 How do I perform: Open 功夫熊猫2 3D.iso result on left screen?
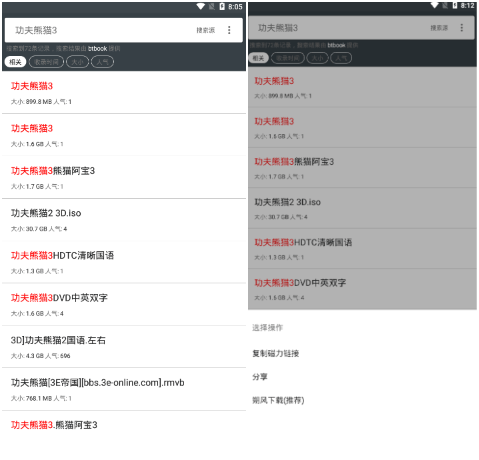point(124,220)
